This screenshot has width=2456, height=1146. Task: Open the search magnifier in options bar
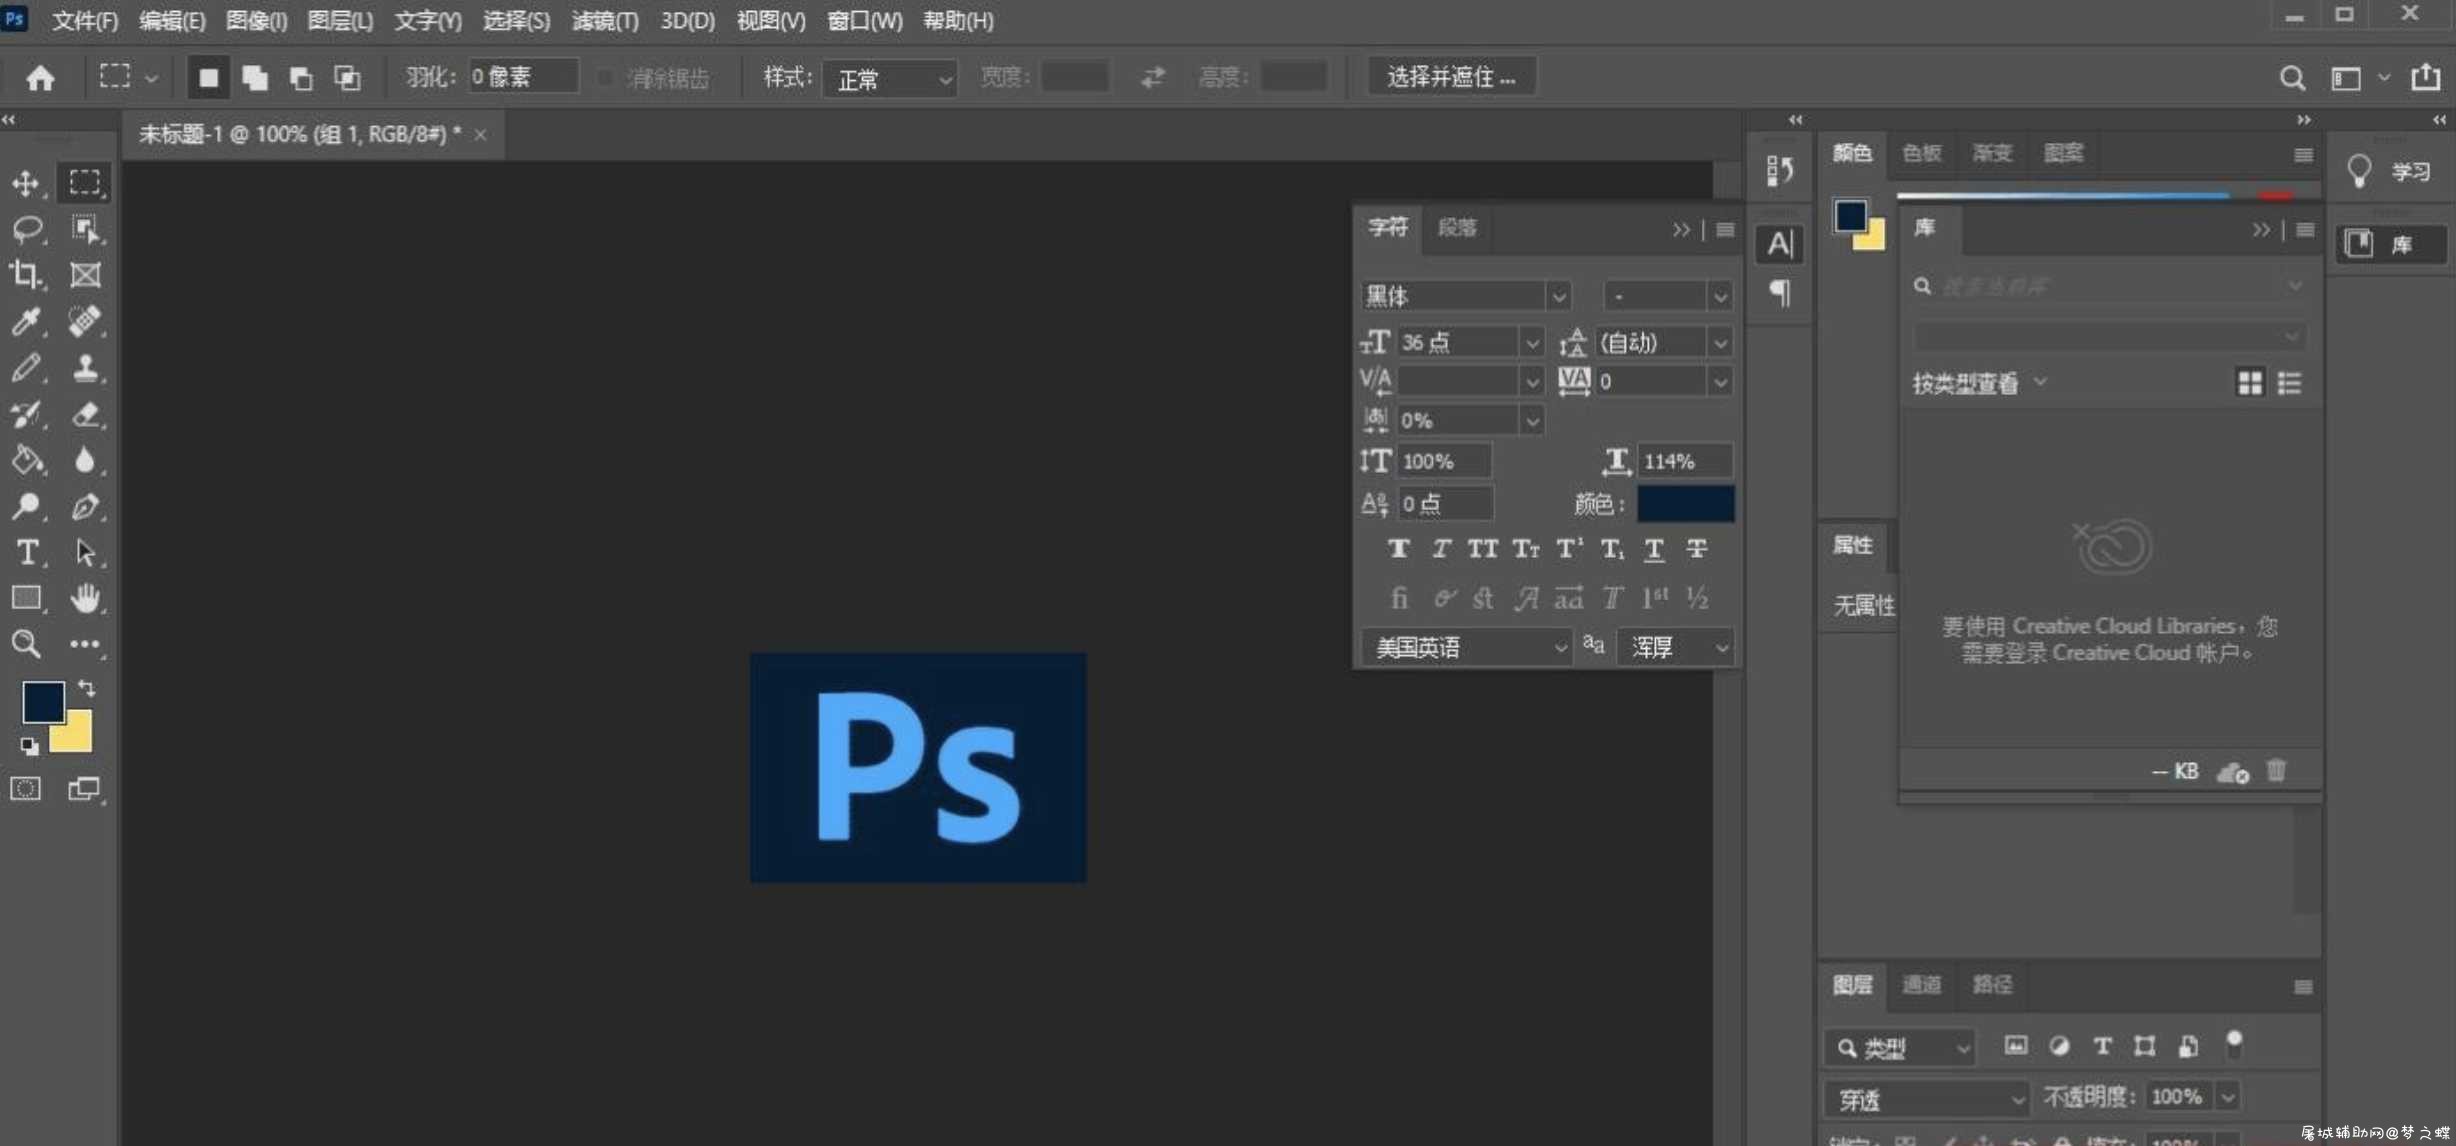pyautogui.click(x=2292, y=77)
